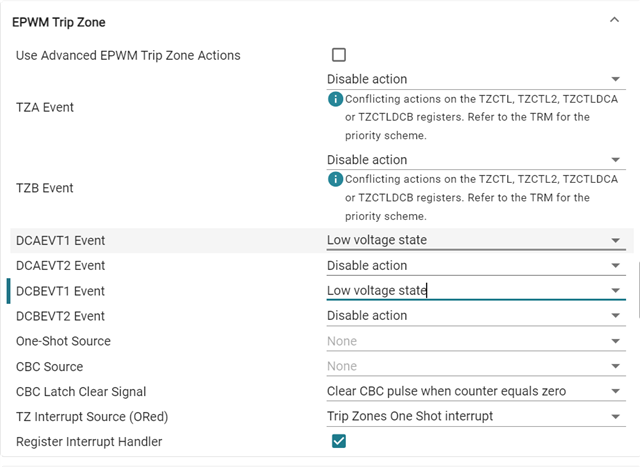Click the DCBEVT1 Event row label
The height and width of the screenshot is (467, 640).
click(x=61, y=291)
